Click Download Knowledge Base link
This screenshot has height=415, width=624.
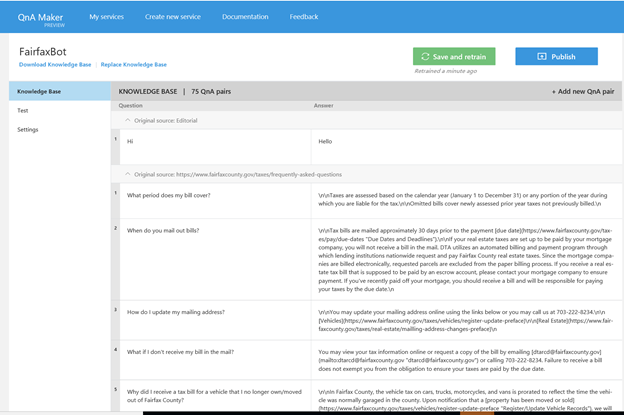[x=55, y=64]
